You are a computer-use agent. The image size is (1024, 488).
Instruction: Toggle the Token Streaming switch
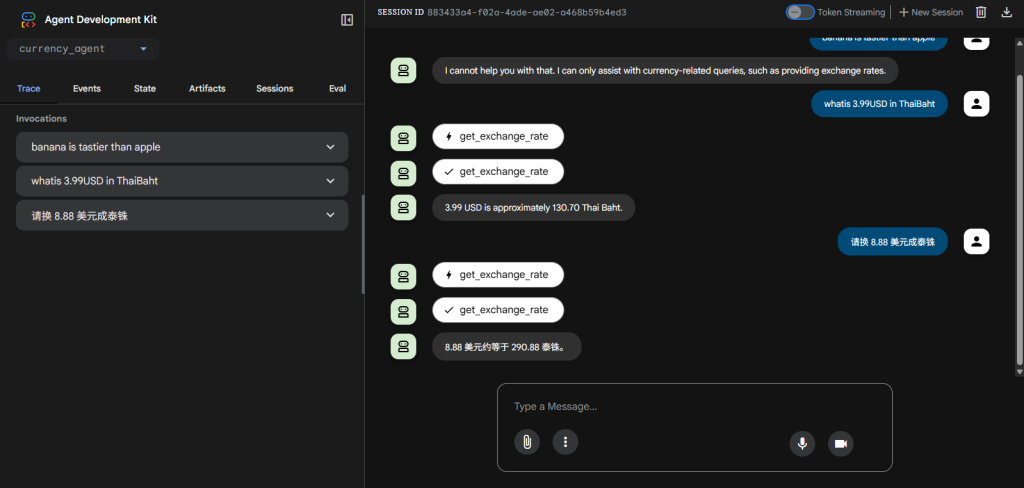click(800, 12)
